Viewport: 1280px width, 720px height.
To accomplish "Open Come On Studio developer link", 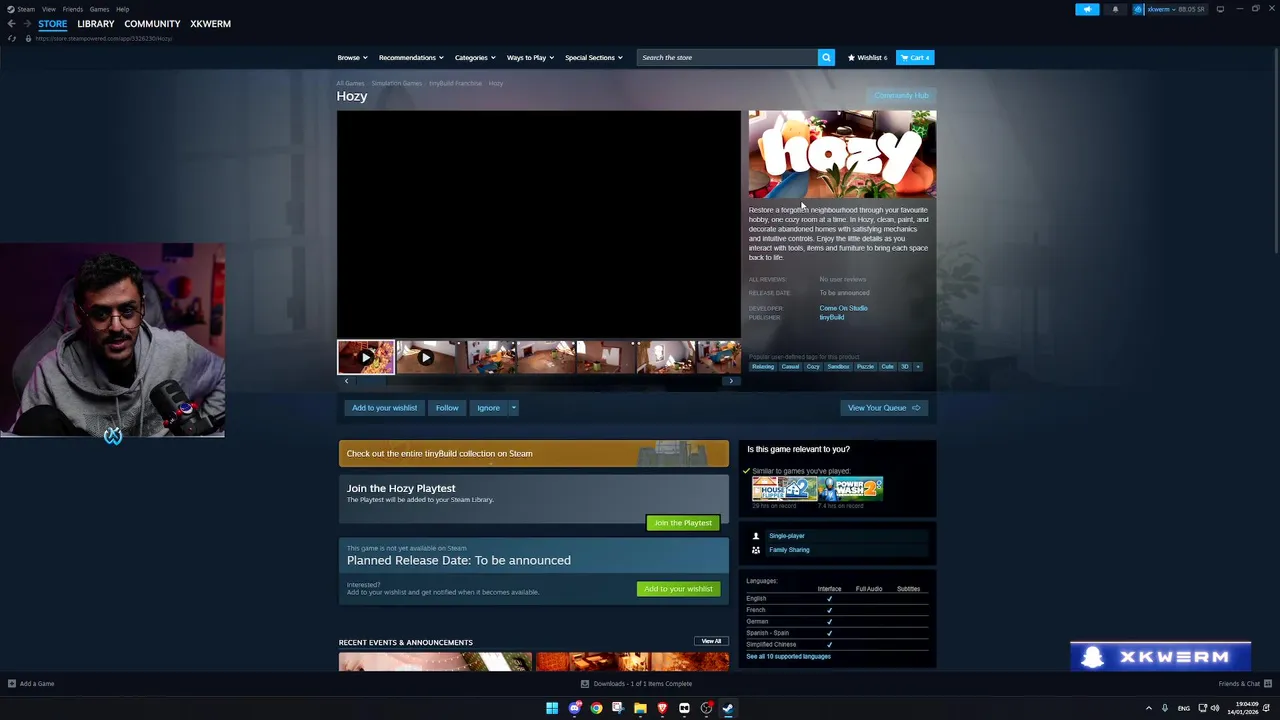I will click(843, 308).
